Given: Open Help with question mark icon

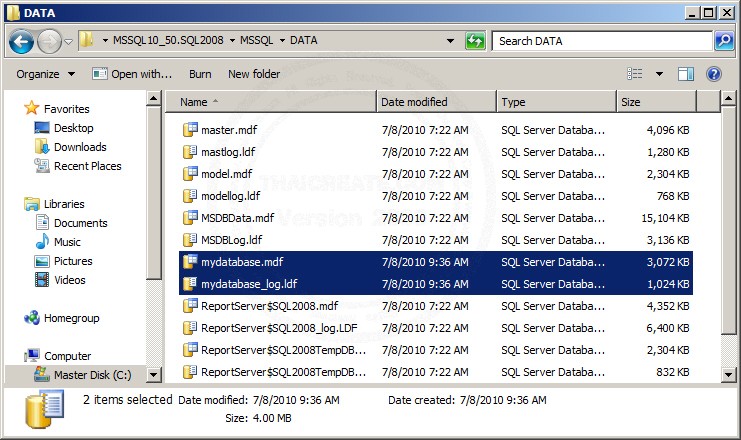Looking at the screenshot, I should pos(714,74).
